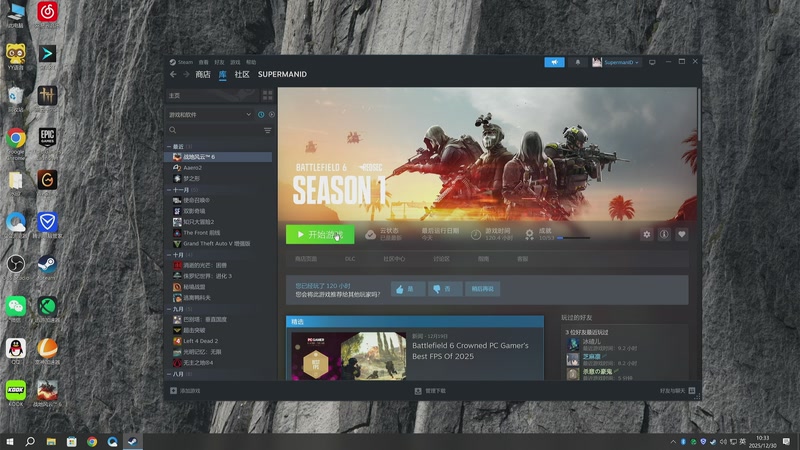Open Battlefield 6 Crowned PC Gamer's news link
The image size is (800, 450).
coord(470,351)
